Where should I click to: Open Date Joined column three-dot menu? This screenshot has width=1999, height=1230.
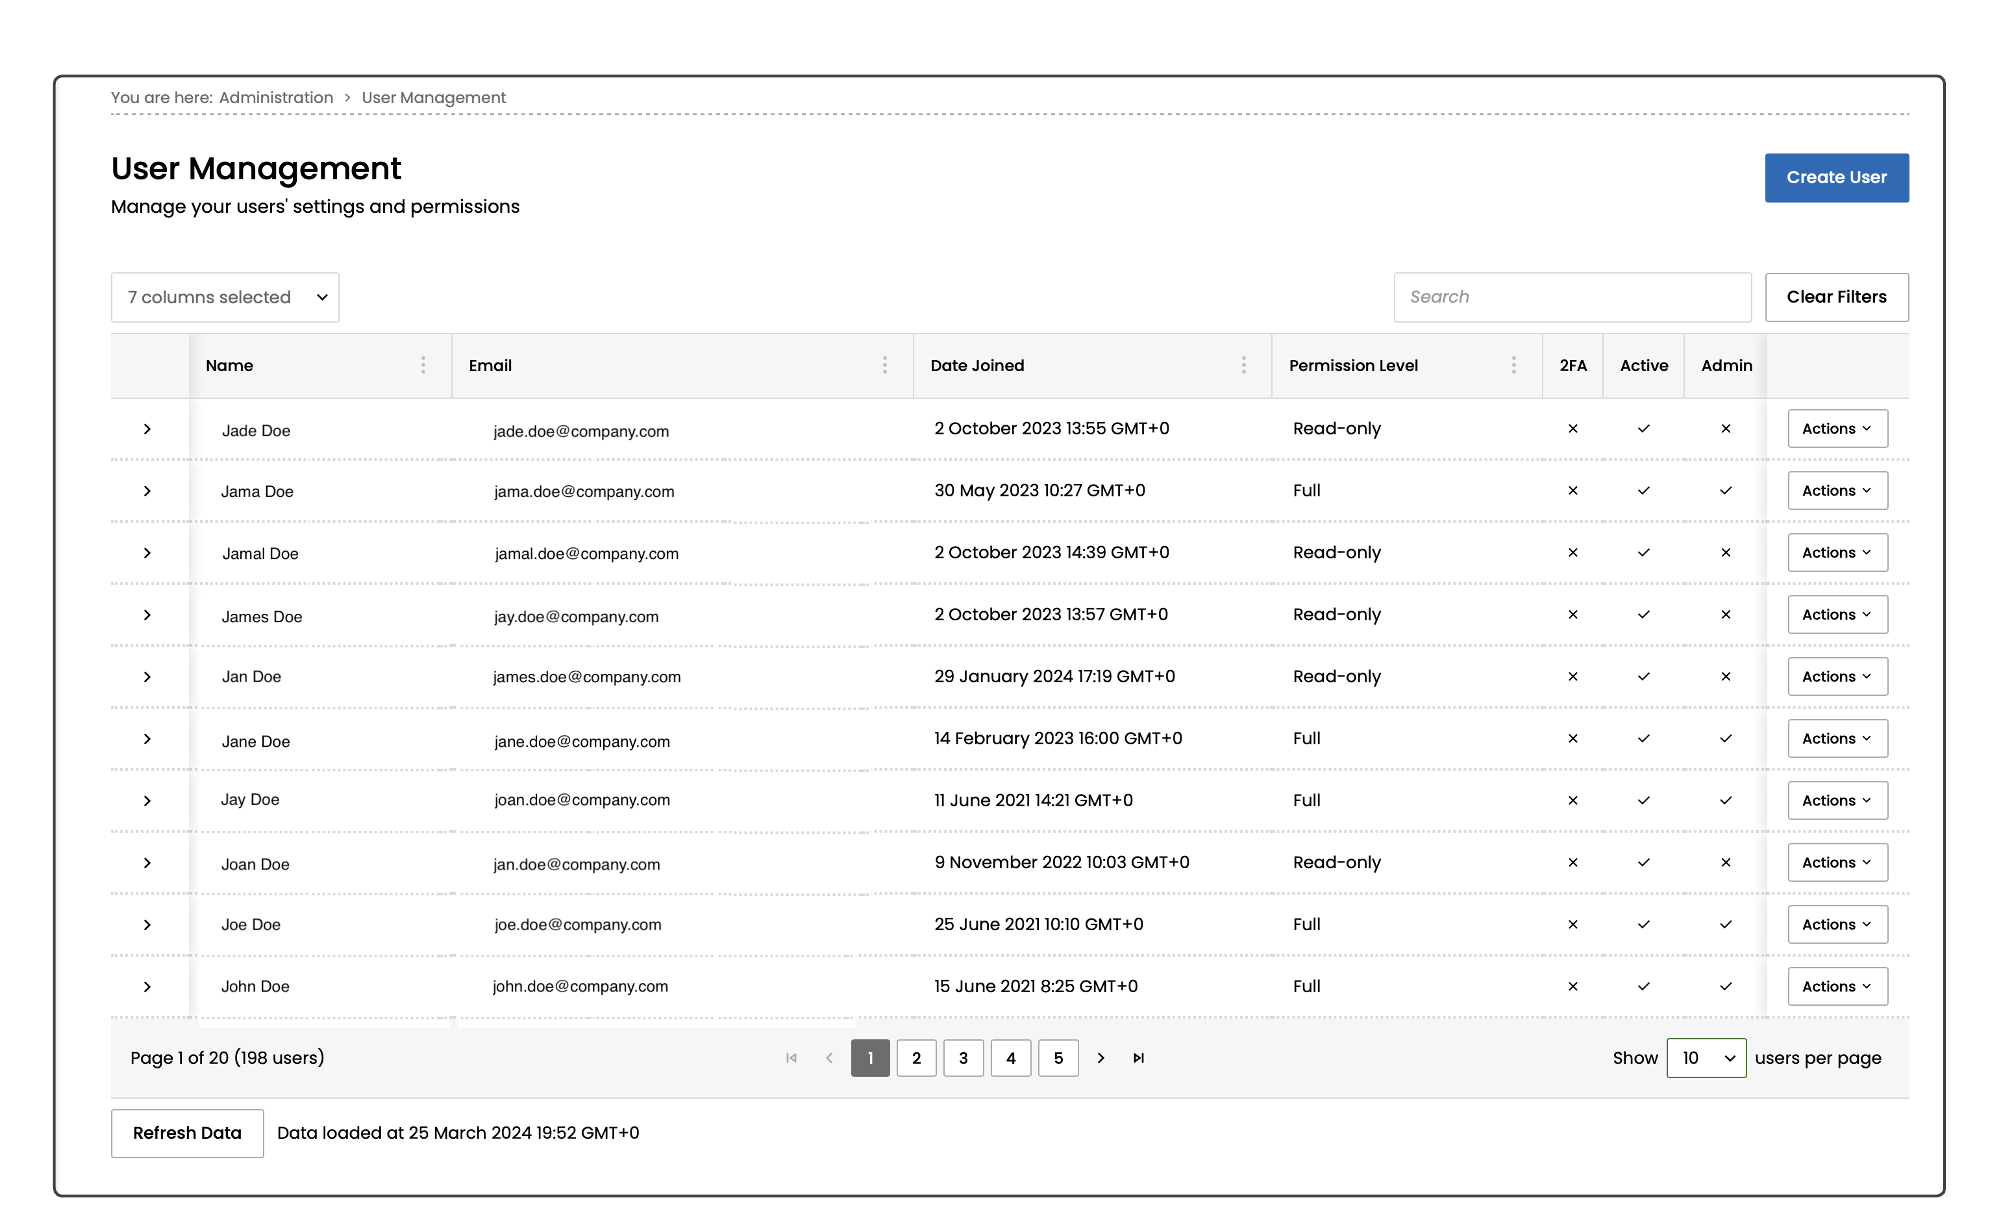pos(1244,365)
